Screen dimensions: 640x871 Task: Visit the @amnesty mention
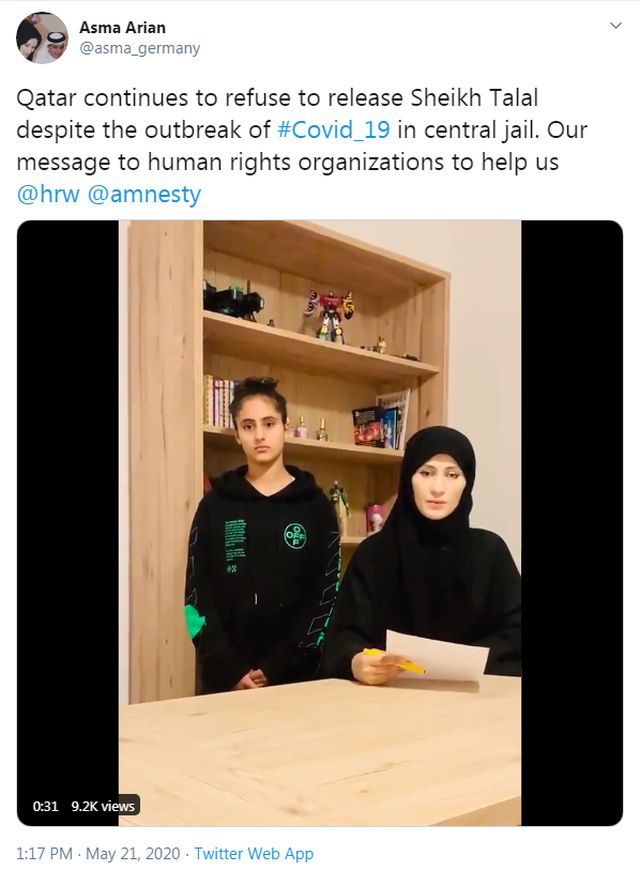[x=144, y=195]
